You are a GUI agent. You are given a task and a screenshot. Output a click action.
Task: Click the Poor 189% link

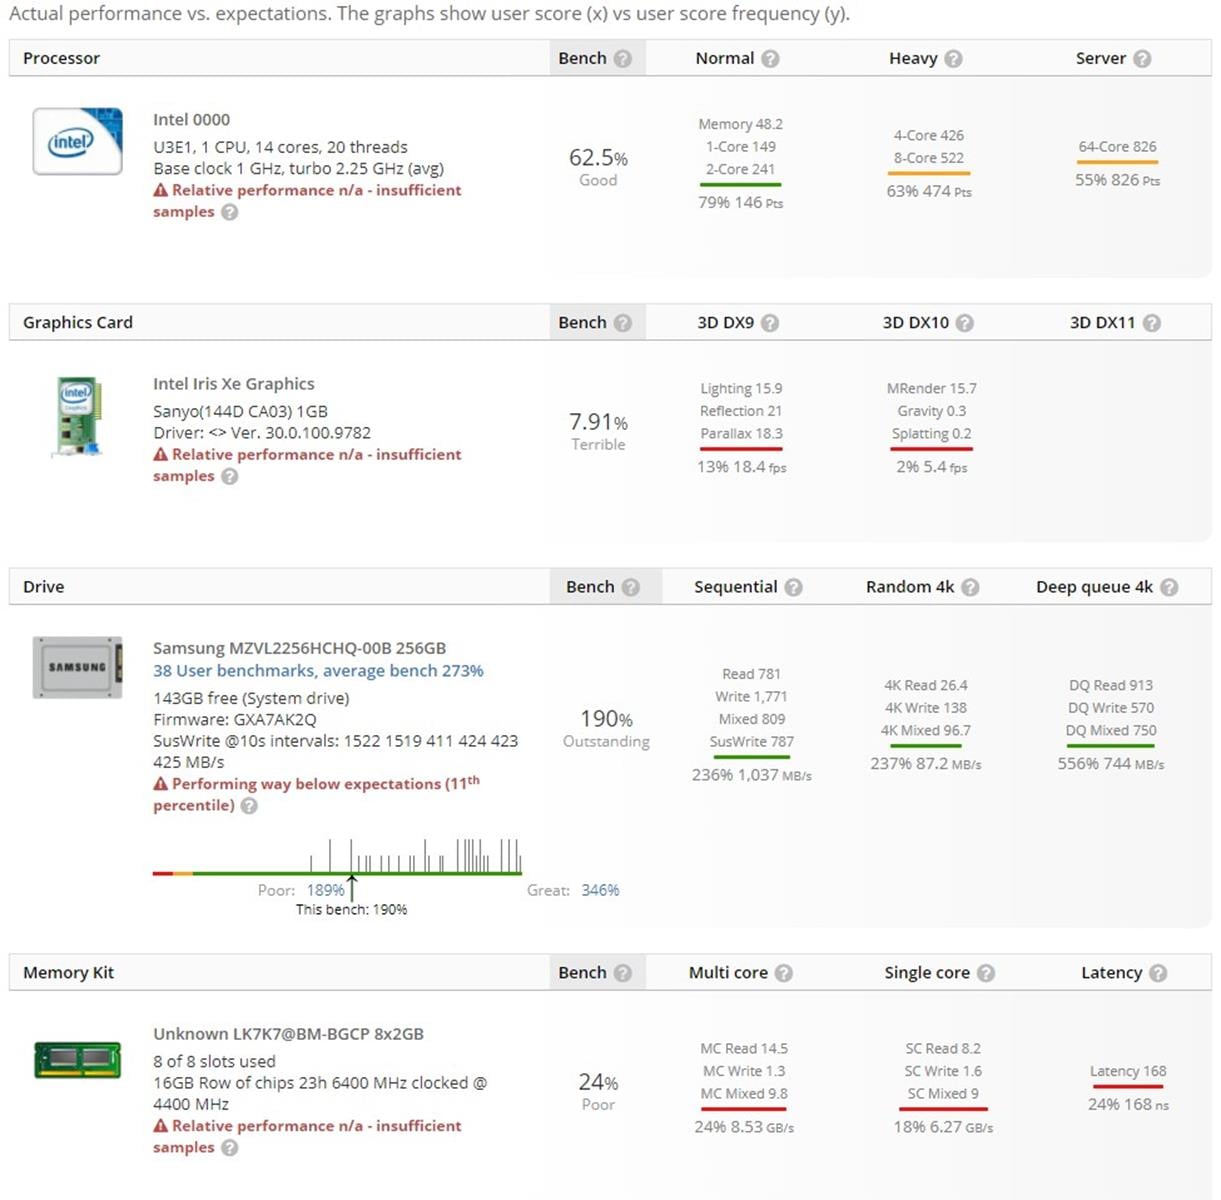point(325,890)
